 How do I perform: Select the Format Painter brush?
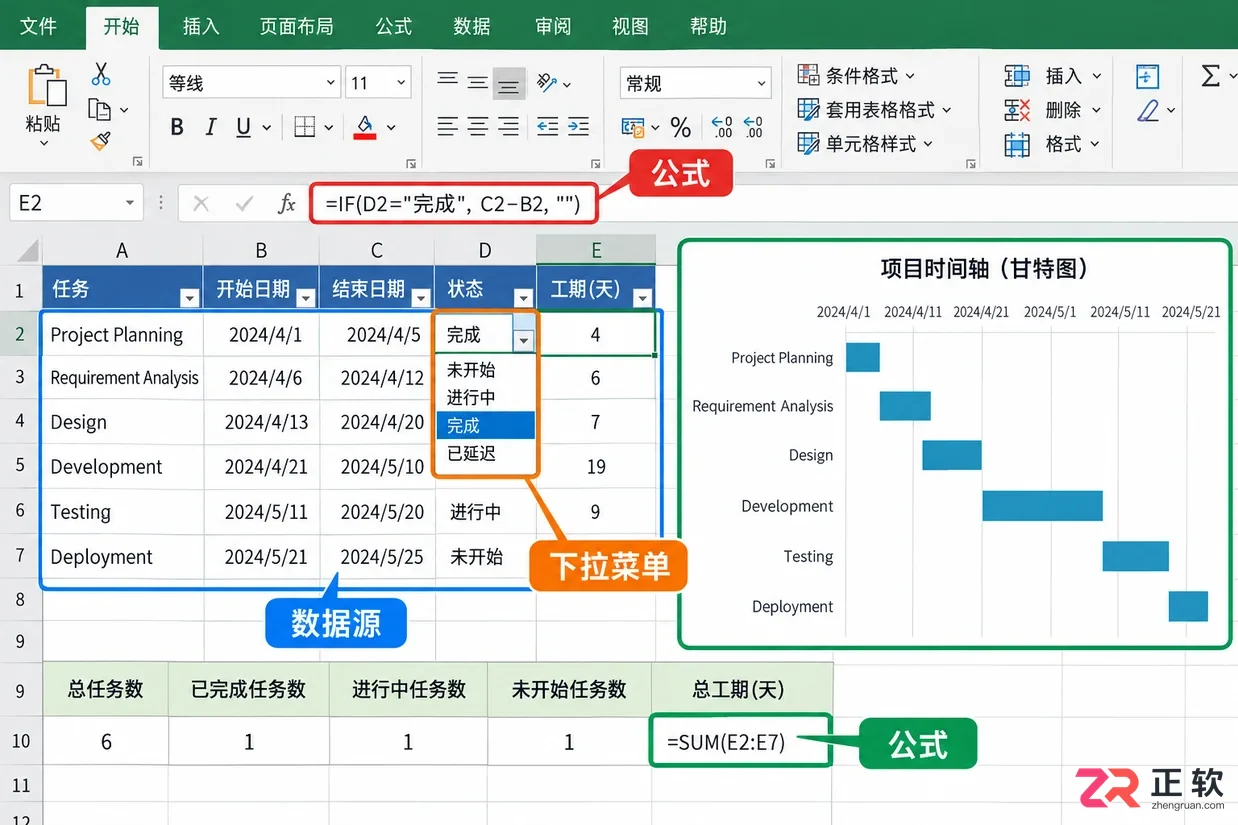click(x=100, y=141)
